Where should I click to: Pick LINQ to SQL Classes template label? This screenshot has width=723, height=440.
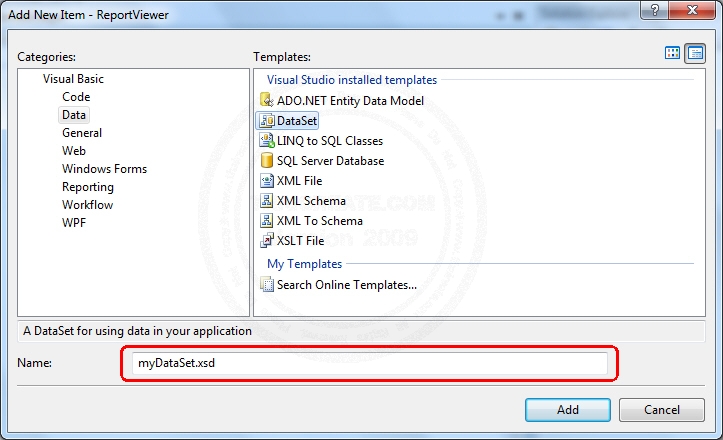click(330, 141)
